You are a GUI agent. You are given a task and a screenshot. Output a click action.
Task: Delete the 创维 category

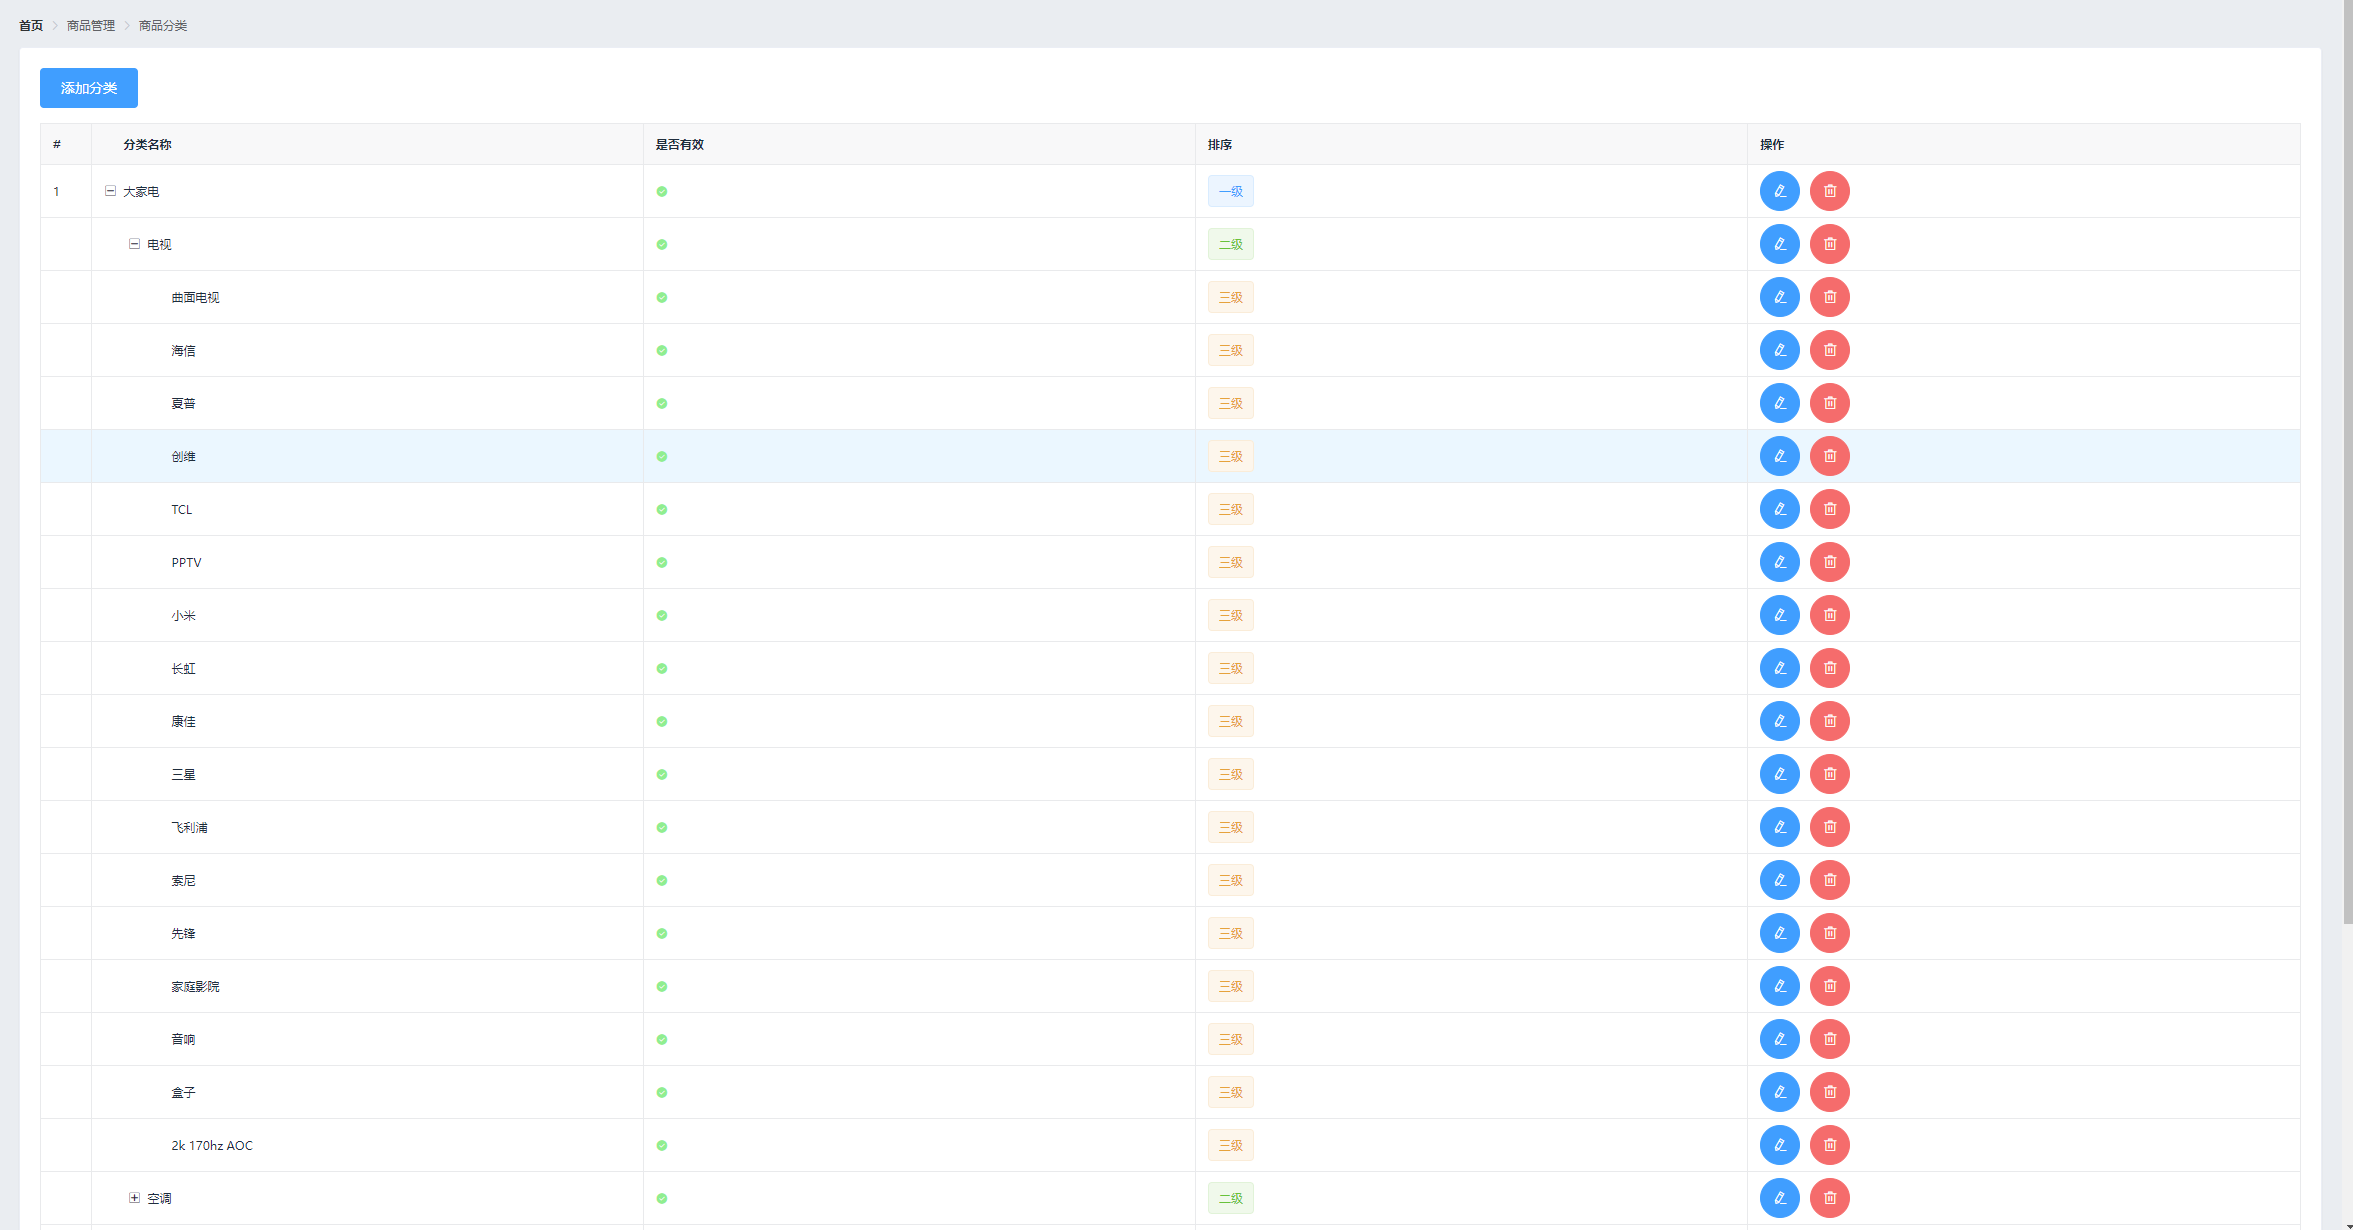click(x=1830, y=456)
